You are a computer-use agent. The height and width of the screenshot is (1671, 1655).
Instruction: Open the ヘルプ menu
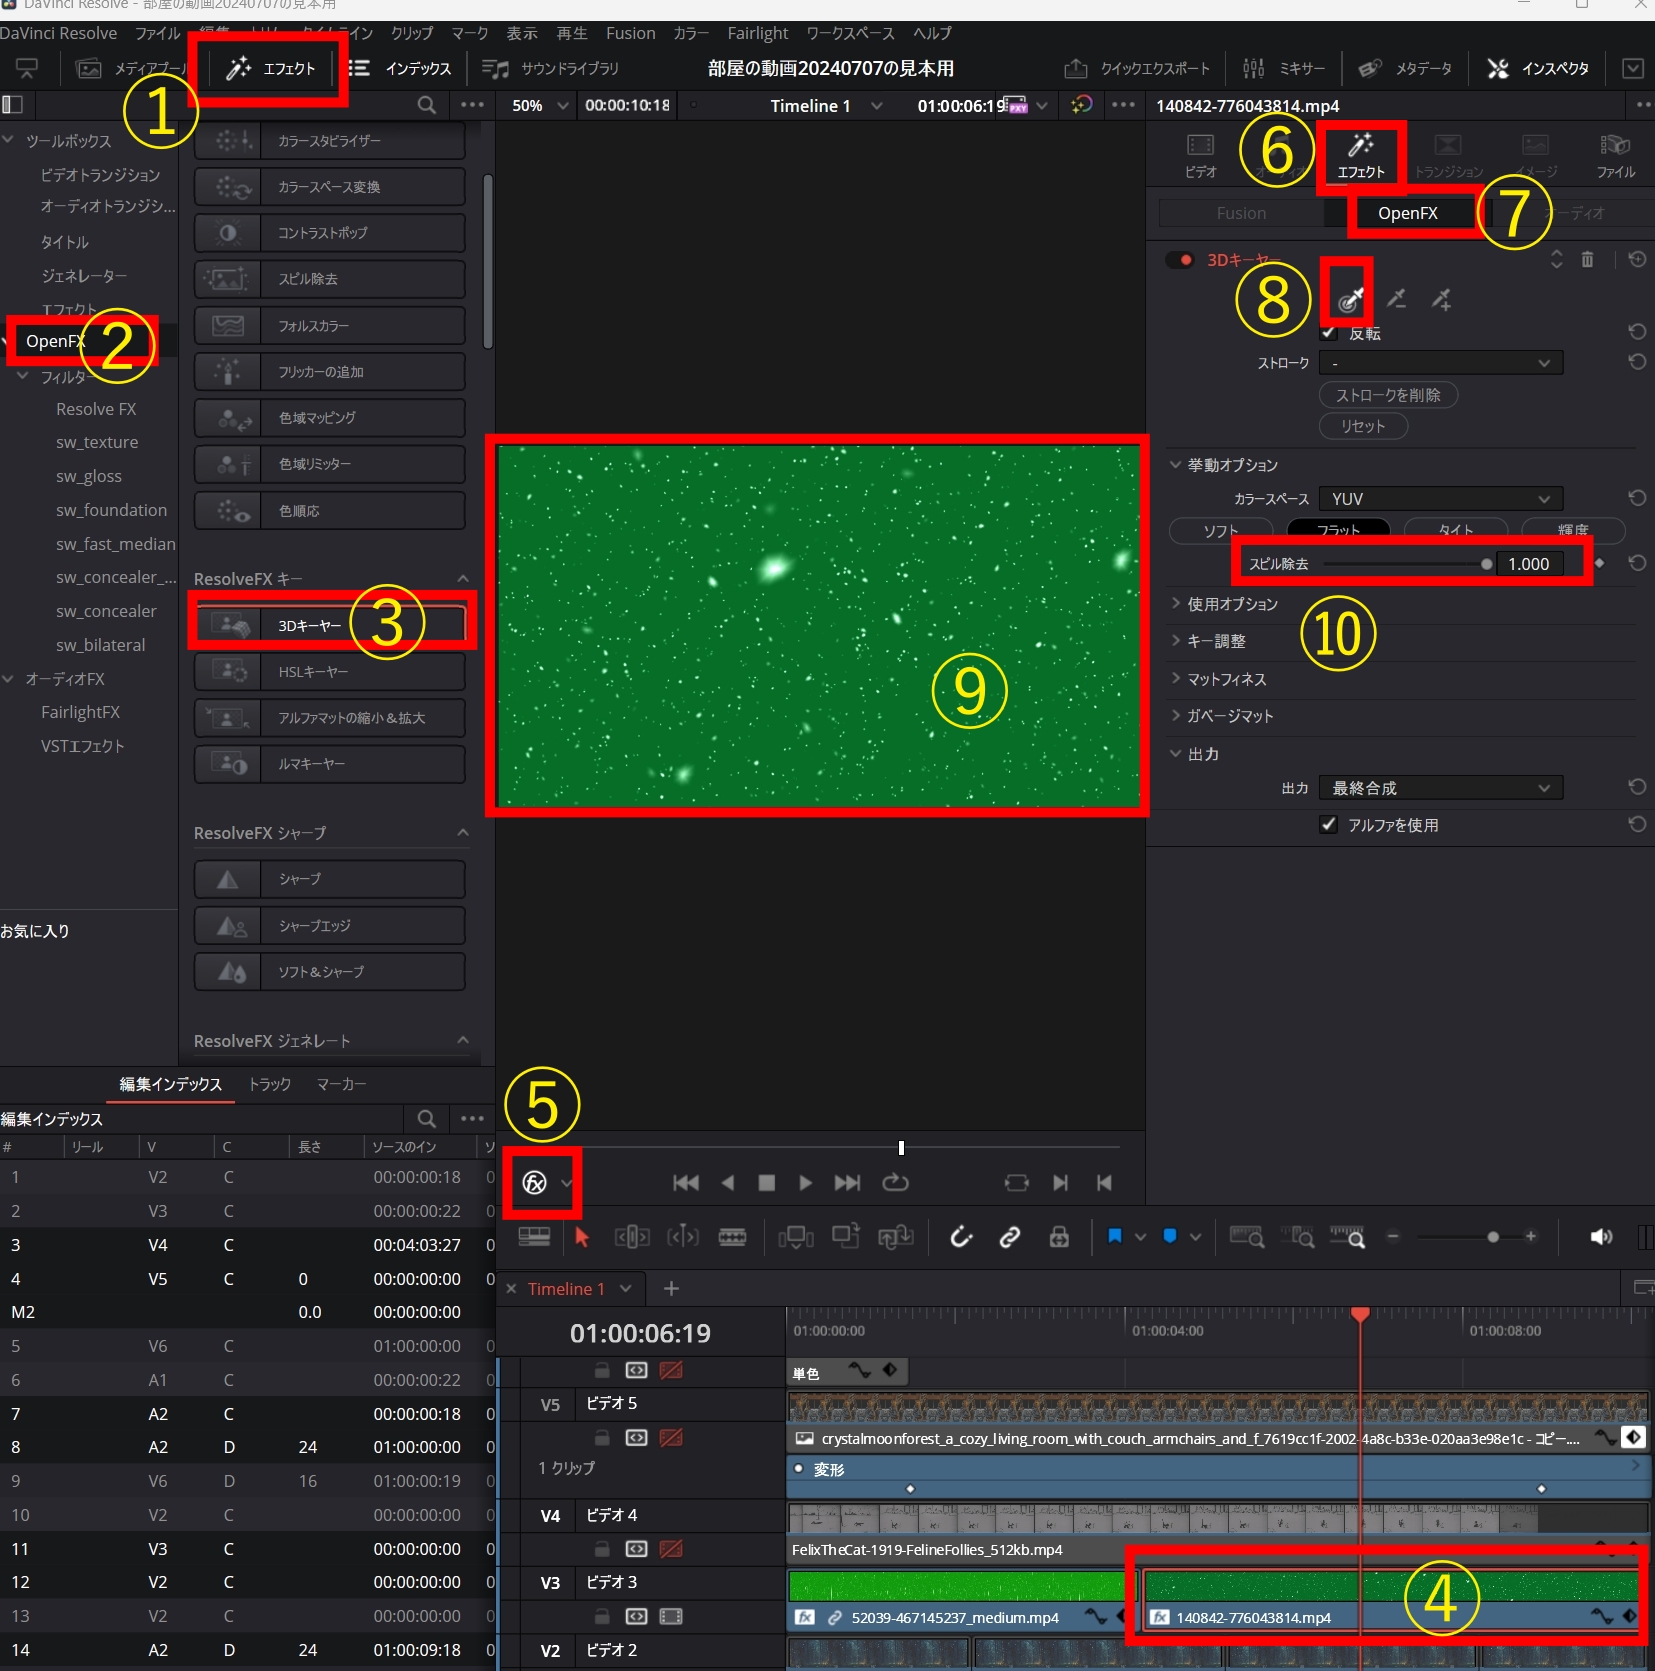(932, 33)
